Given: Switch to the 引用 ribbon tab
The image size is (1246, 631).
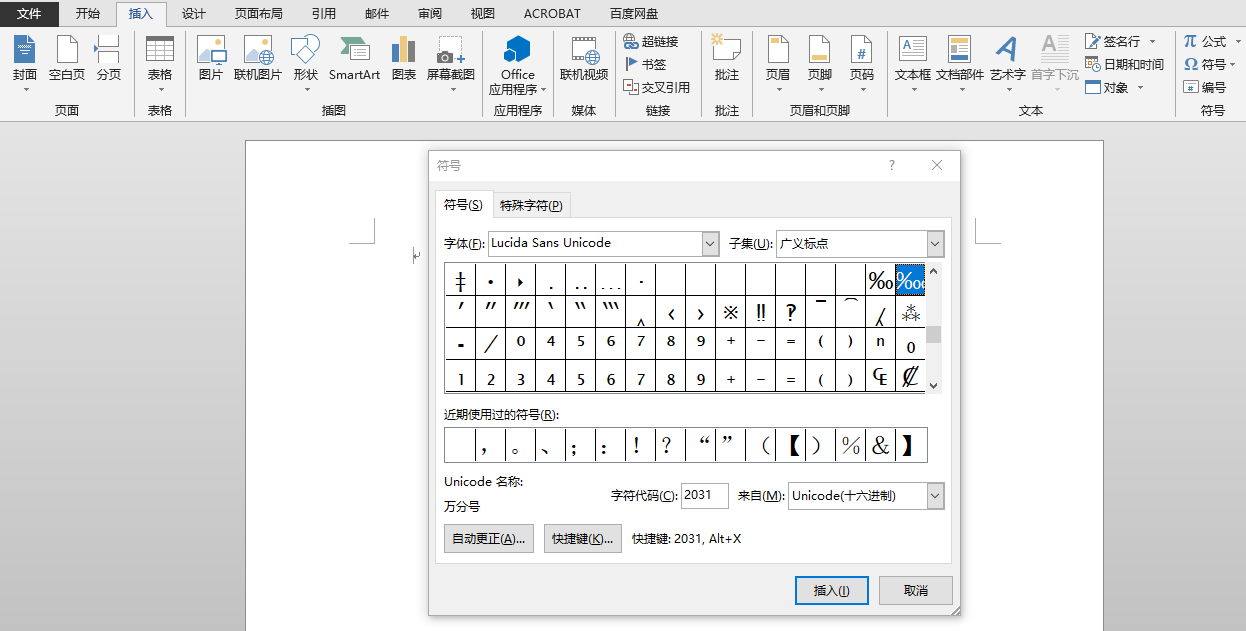Looking at the screenshot, I should (x=323, y=14).
